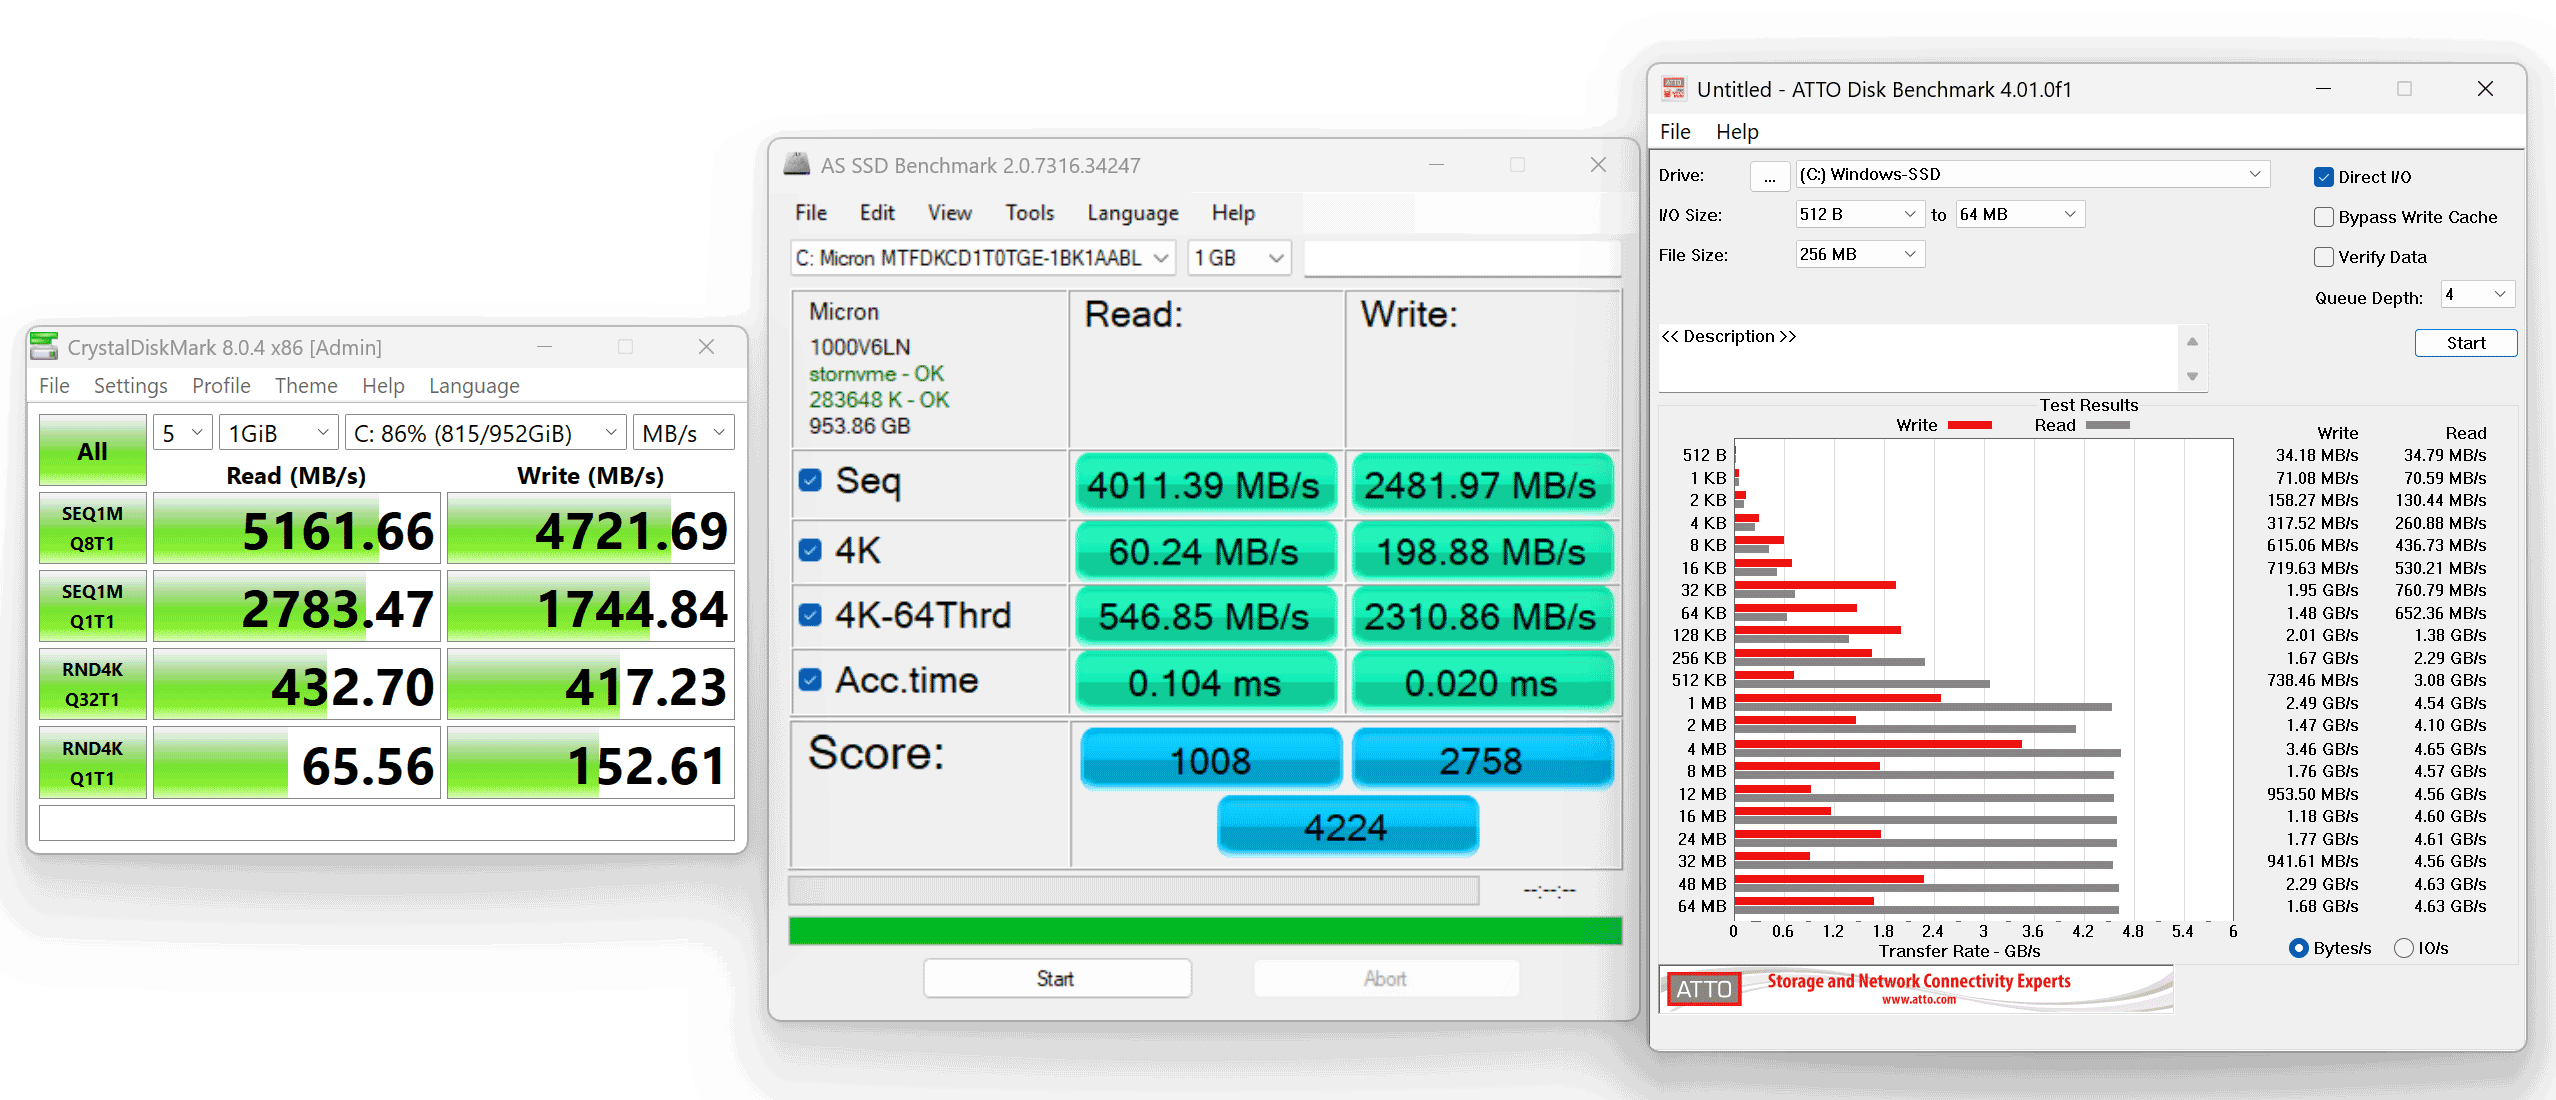Click the drive browse ellipsis button in ATTO
The image size is (2556, 1100).
[x=1769, y=176]
